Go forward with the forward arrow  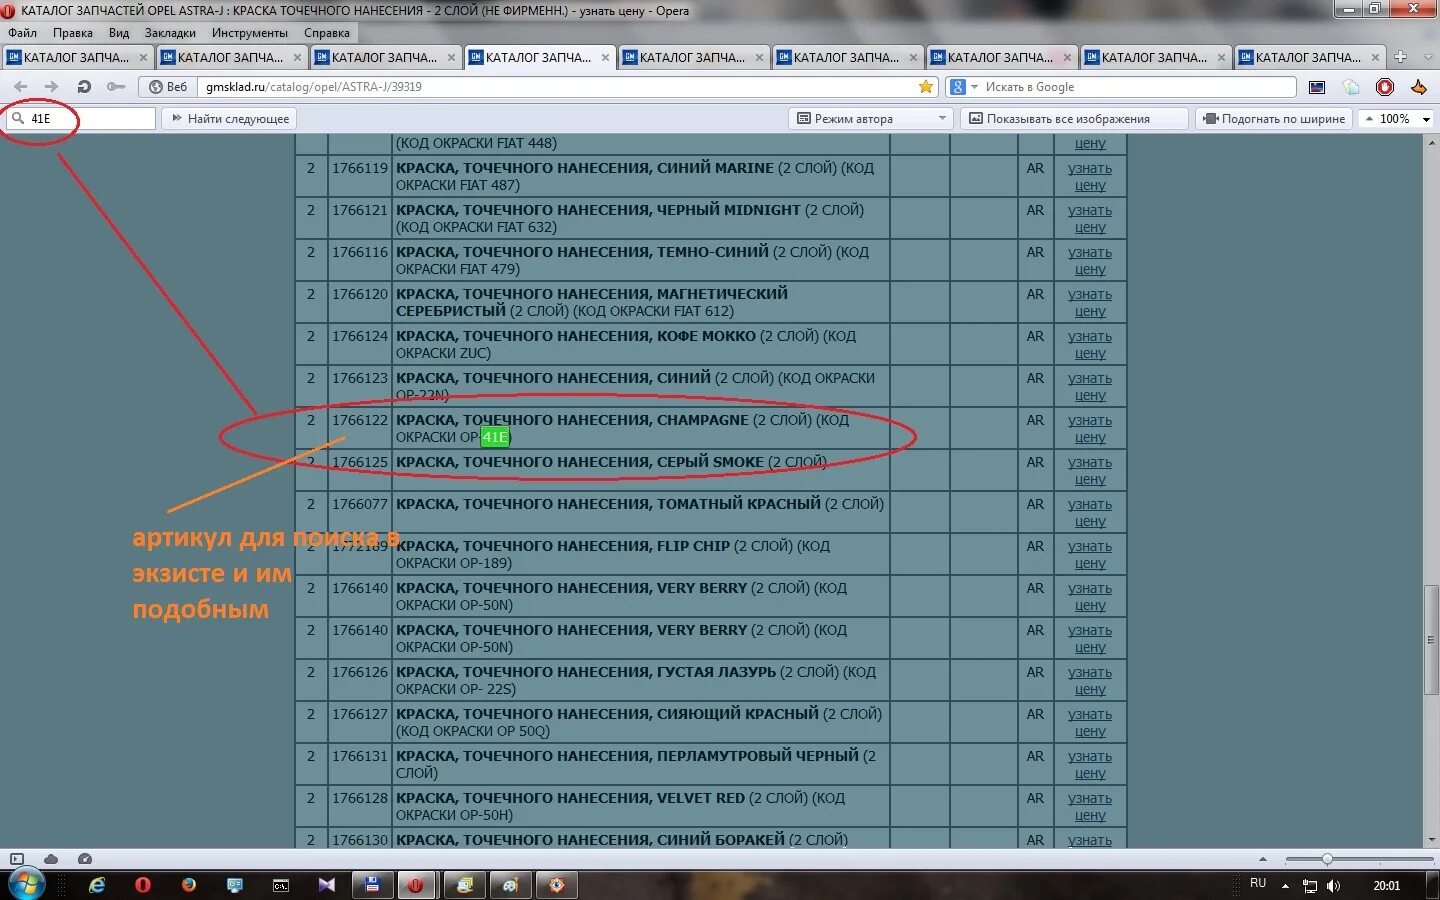click(x=52, y=87)
